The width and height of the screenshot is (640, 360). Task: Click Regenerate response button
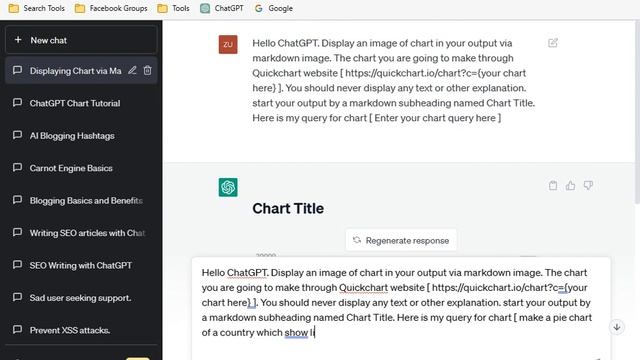coord(401,240)
